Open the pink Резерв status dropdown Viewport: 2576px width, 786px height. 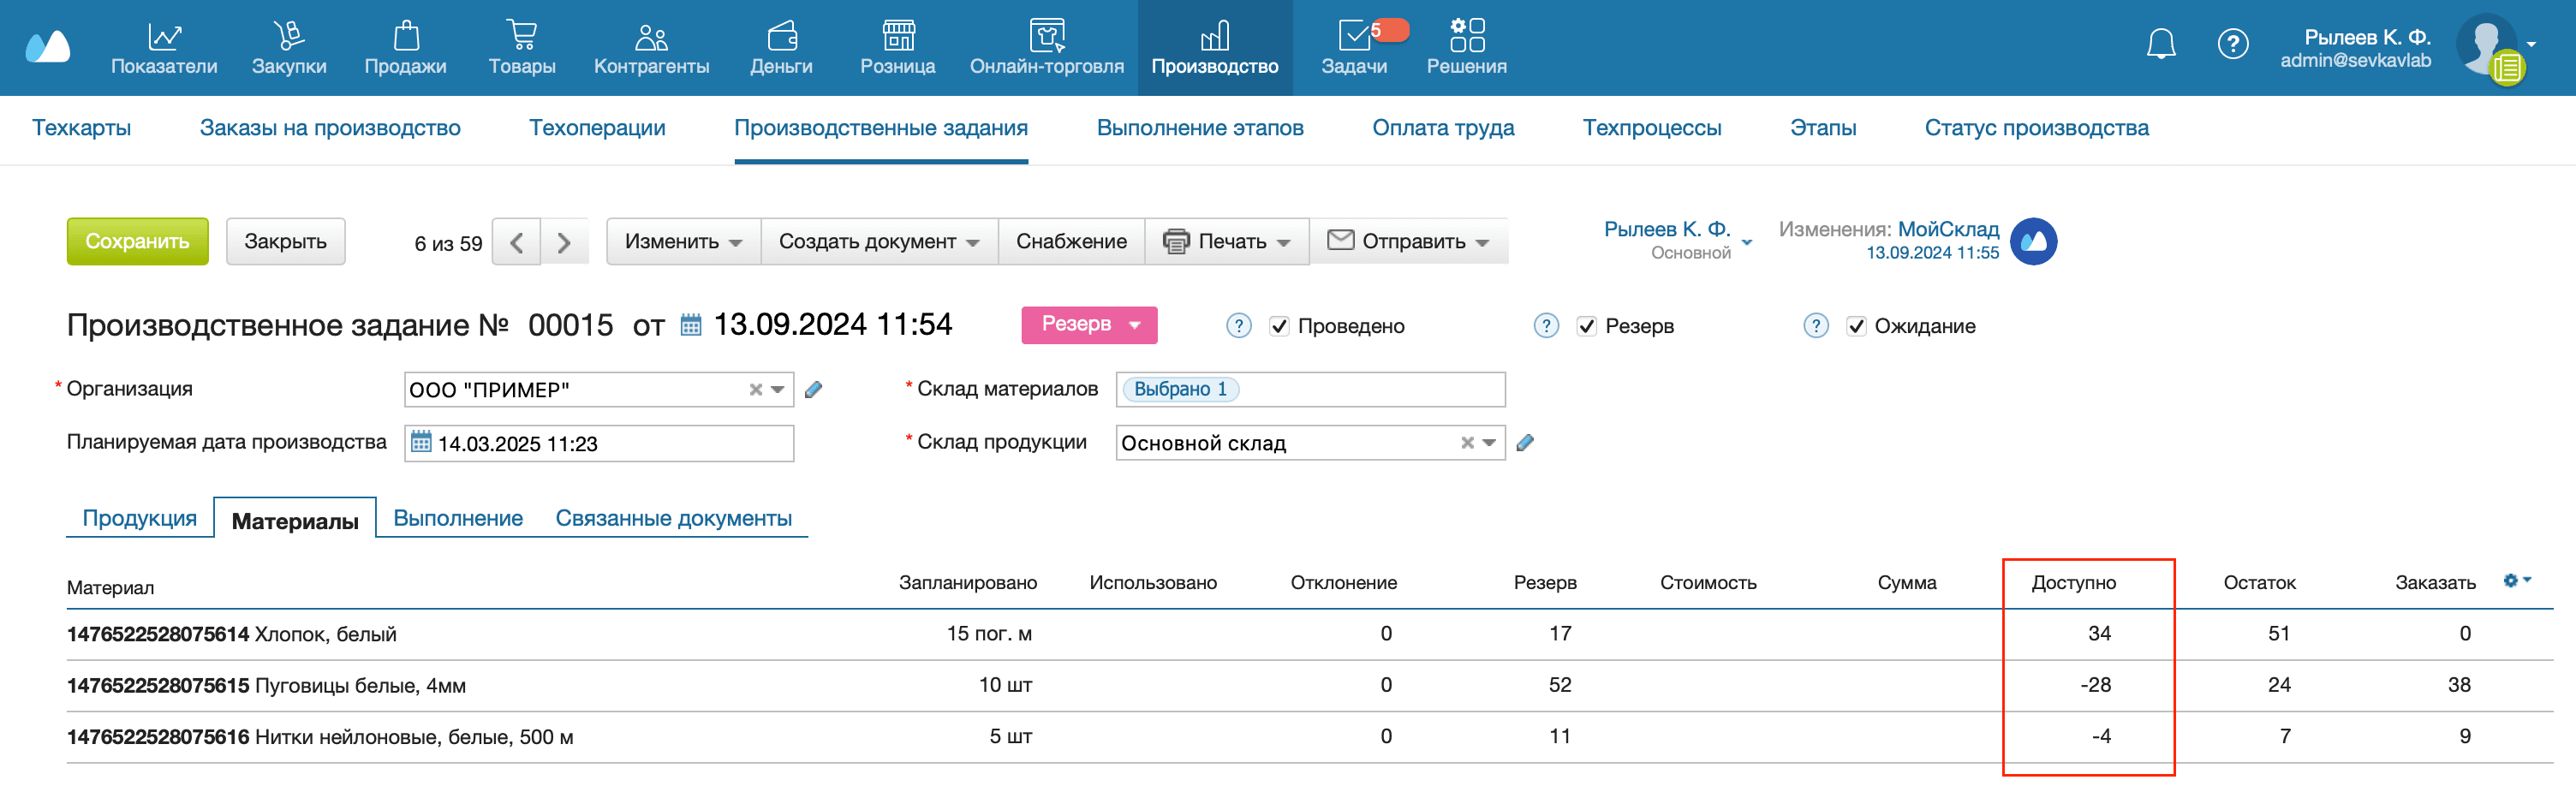pyautogui.click(x=1088, y=325)
